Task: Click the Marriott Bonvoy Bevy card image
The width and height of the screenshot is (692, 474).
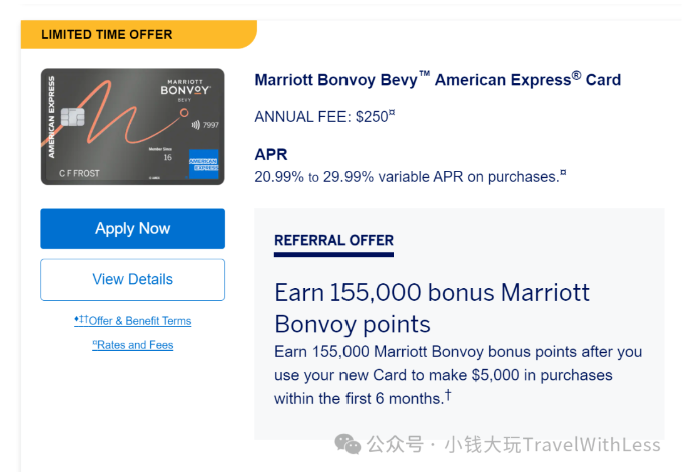Action: click(x=132, y=127)
